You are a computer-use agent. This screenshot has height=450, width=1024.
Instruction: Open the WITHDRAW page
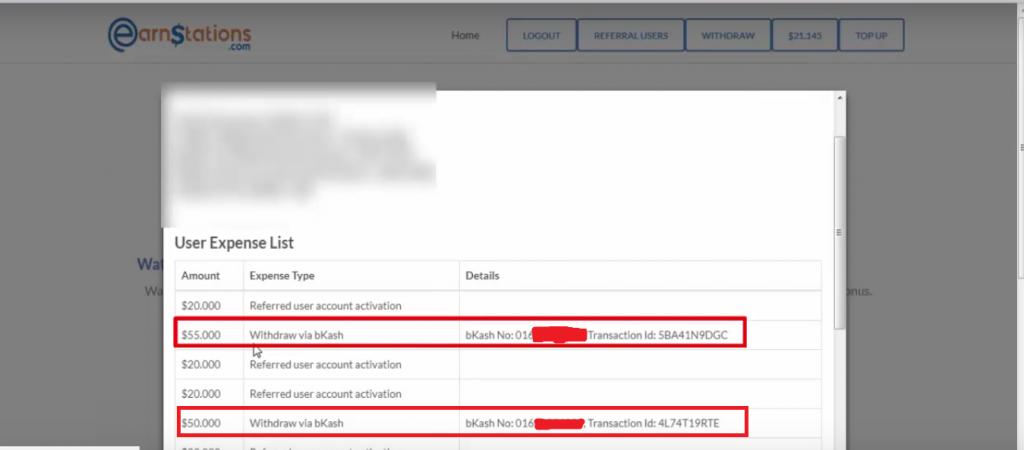[x=728, y=36]
